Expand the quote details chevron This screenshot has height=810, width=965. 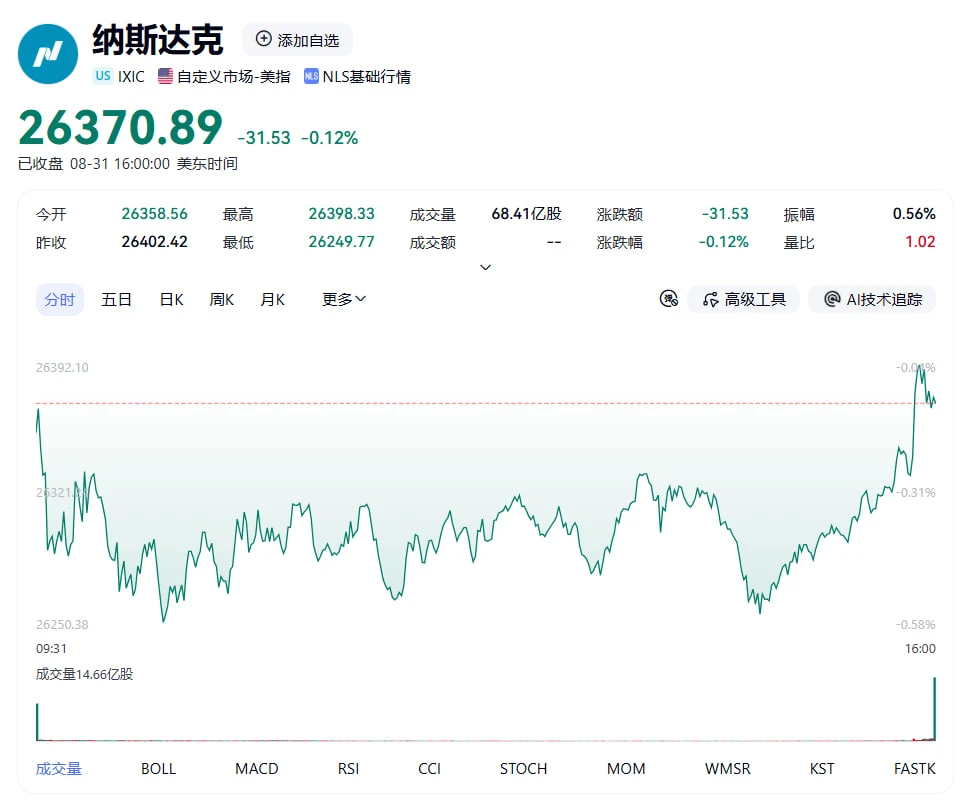pos(486,267)
